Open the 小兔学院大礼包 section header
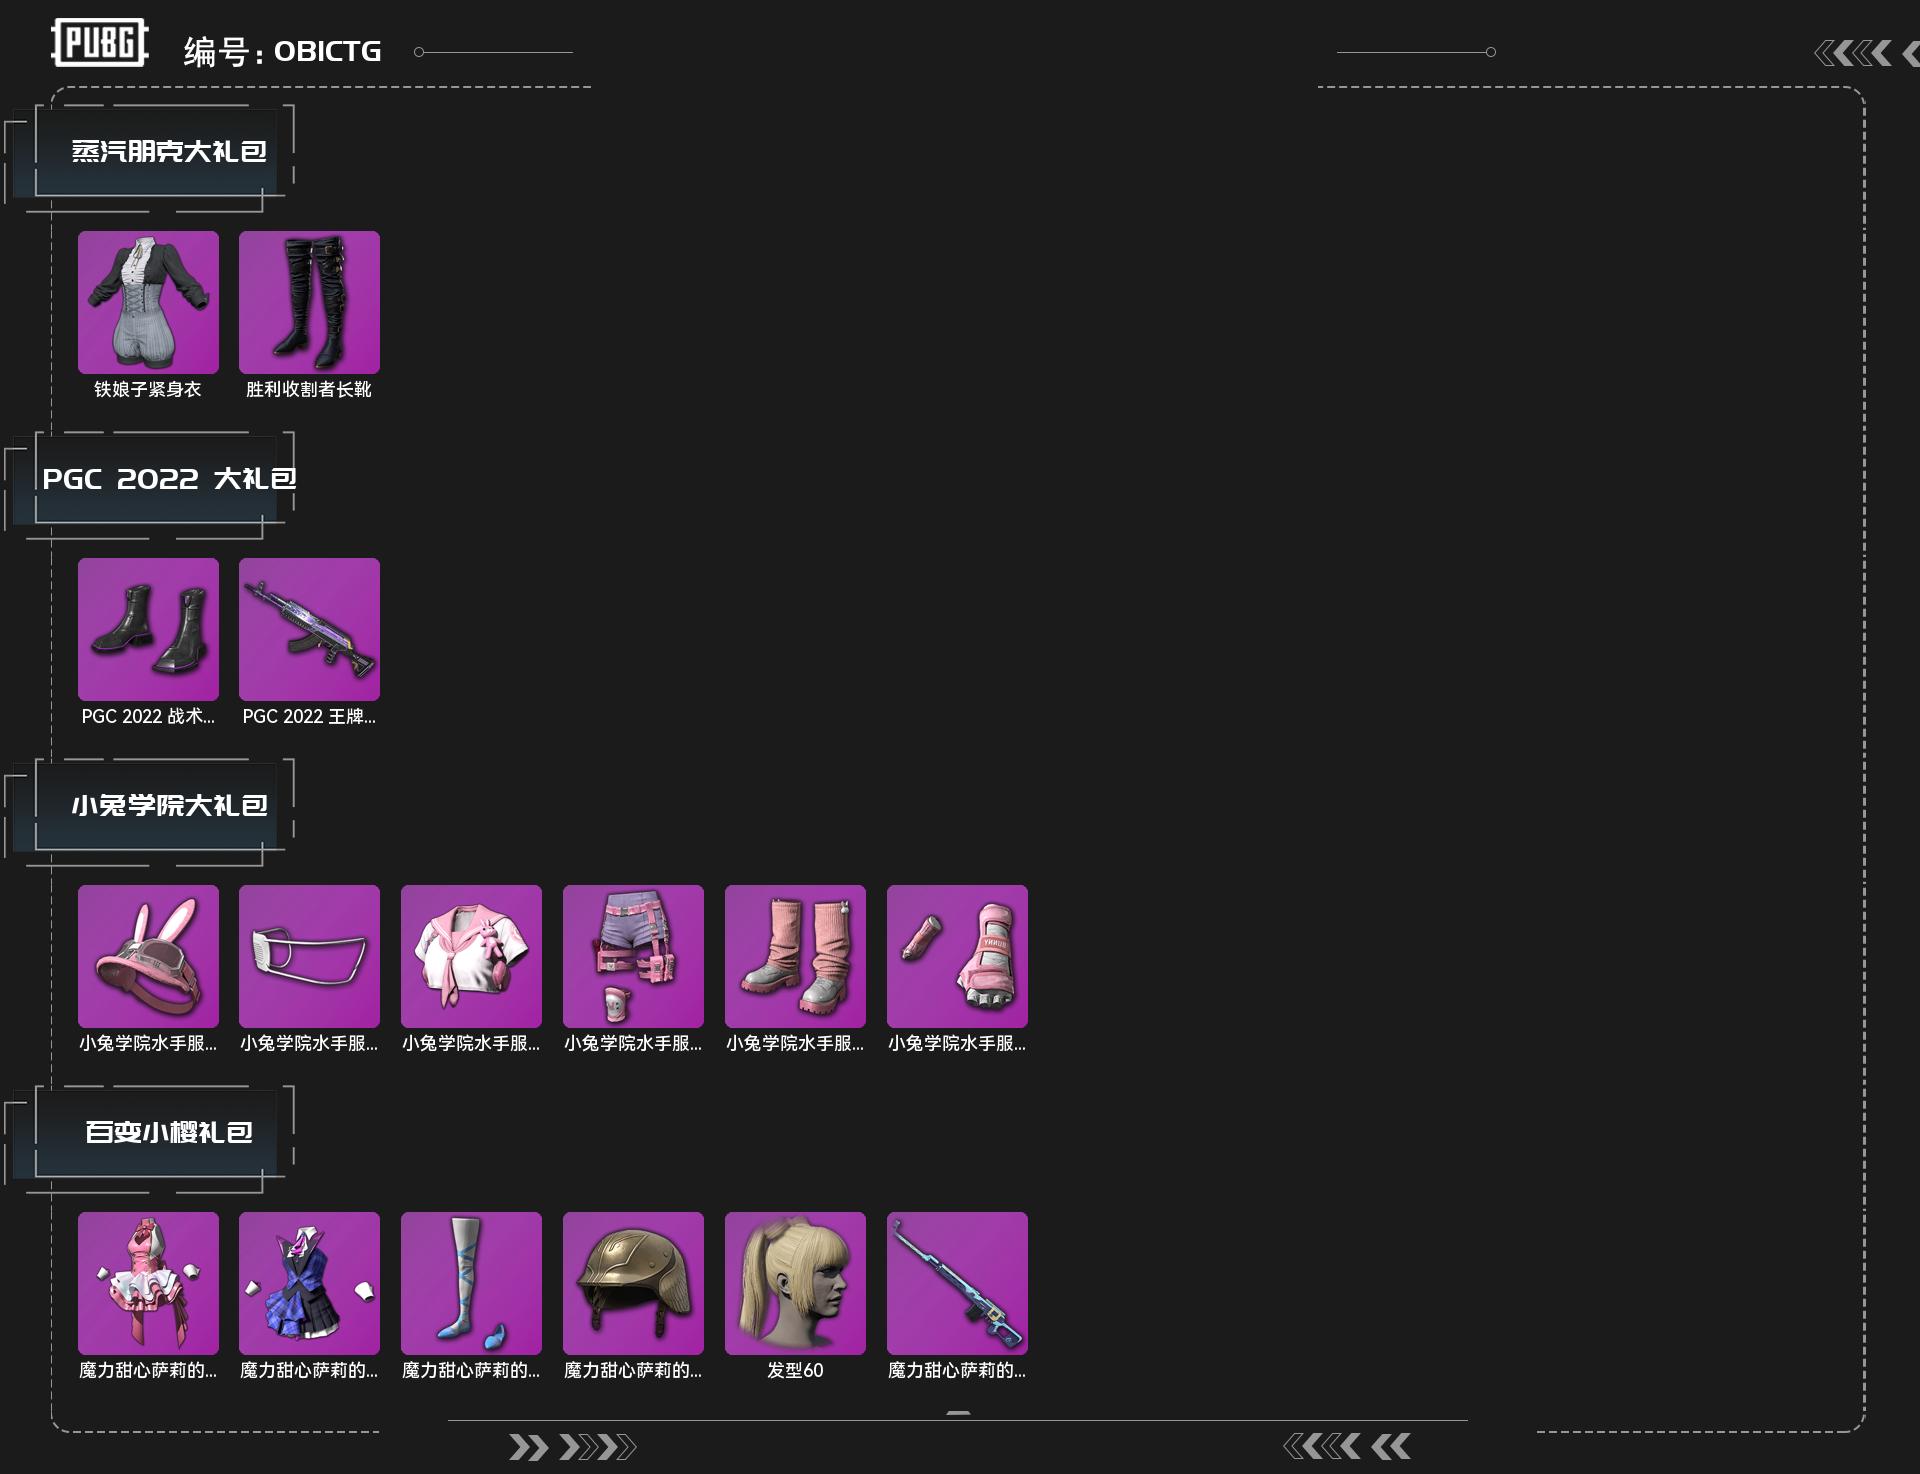Viewport: 1920px width, 1474px height. pos(168,805)
